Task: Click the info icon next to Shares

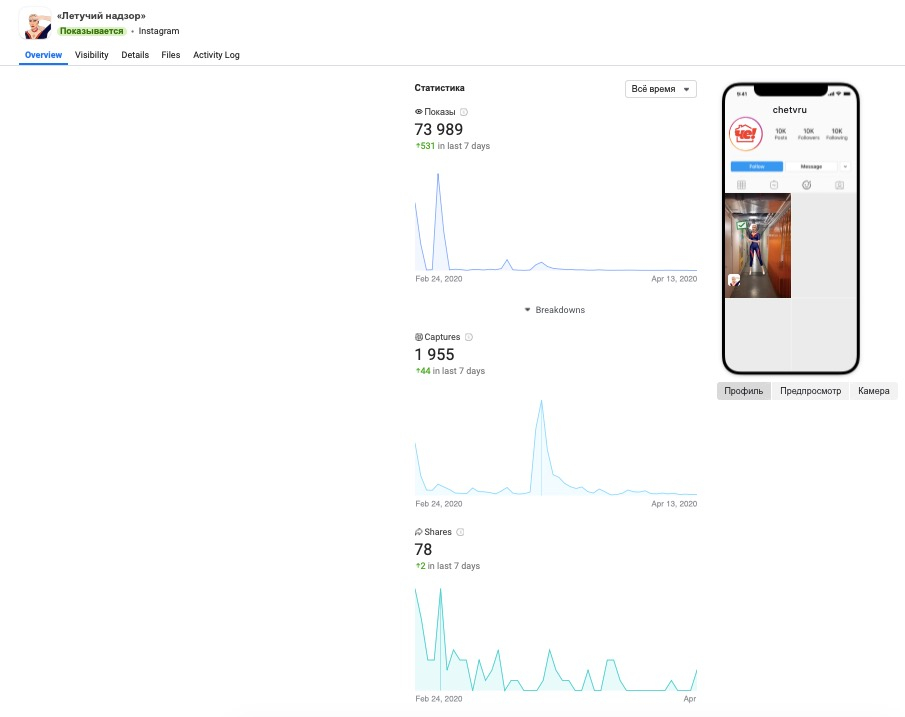Action: (460, 532)
